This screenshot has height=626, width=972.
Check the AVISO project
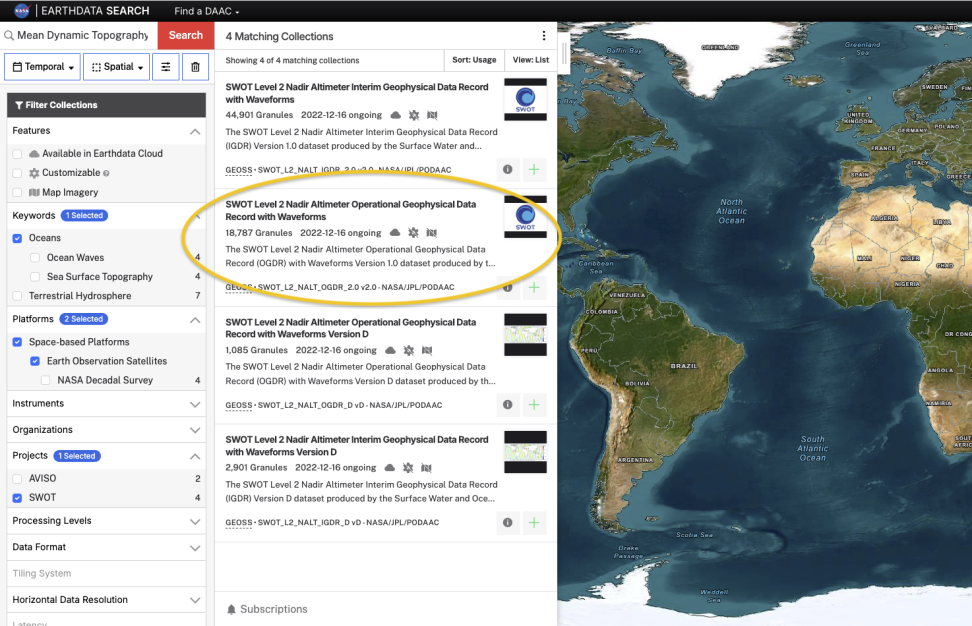click(x=17, y=478)
